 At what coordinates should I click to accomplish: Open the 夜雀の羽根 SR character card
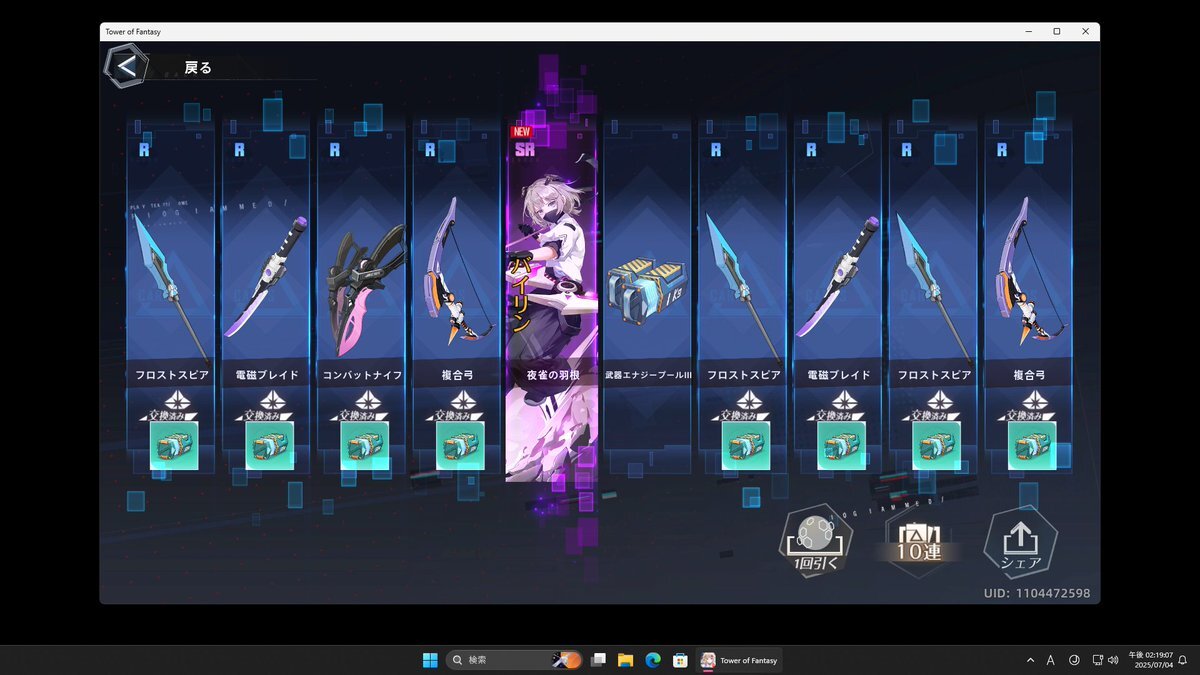[x=553, y=300]
